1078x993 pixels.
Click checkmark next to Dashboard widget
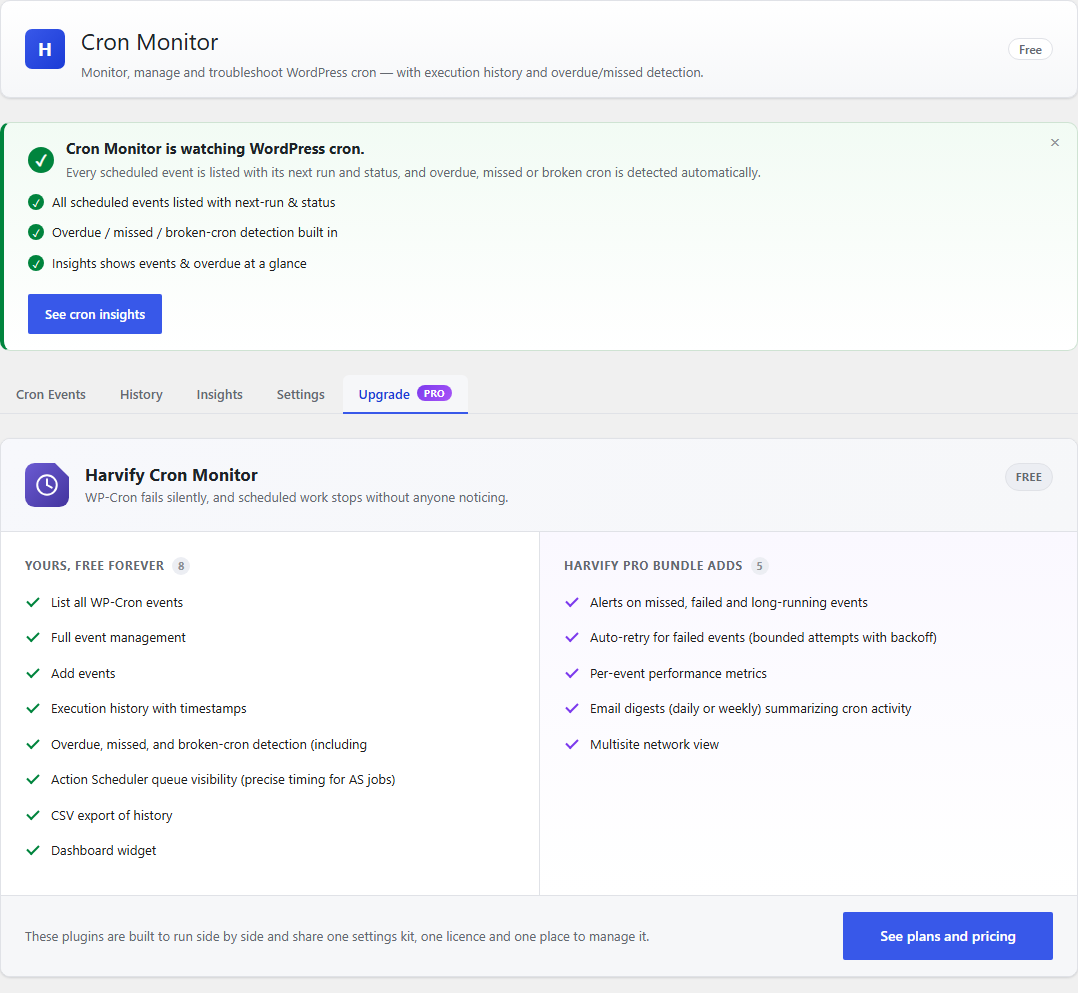[33, 851]
